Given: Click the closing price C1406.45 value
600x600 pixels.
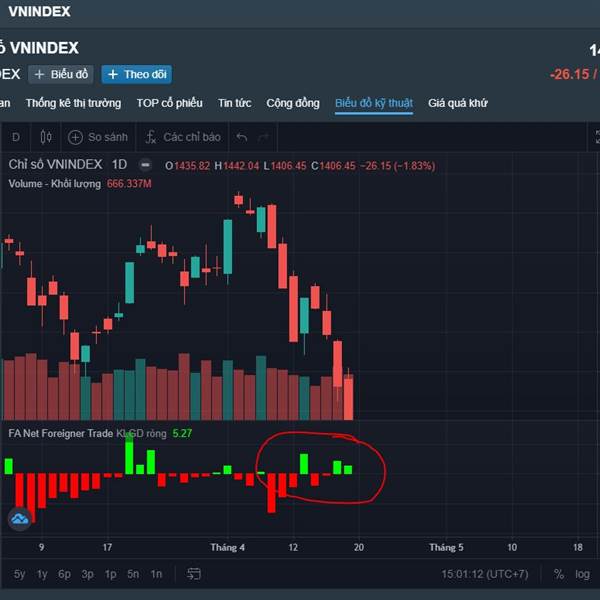Looking at the screenshot, I should click(x=333, y=166).
